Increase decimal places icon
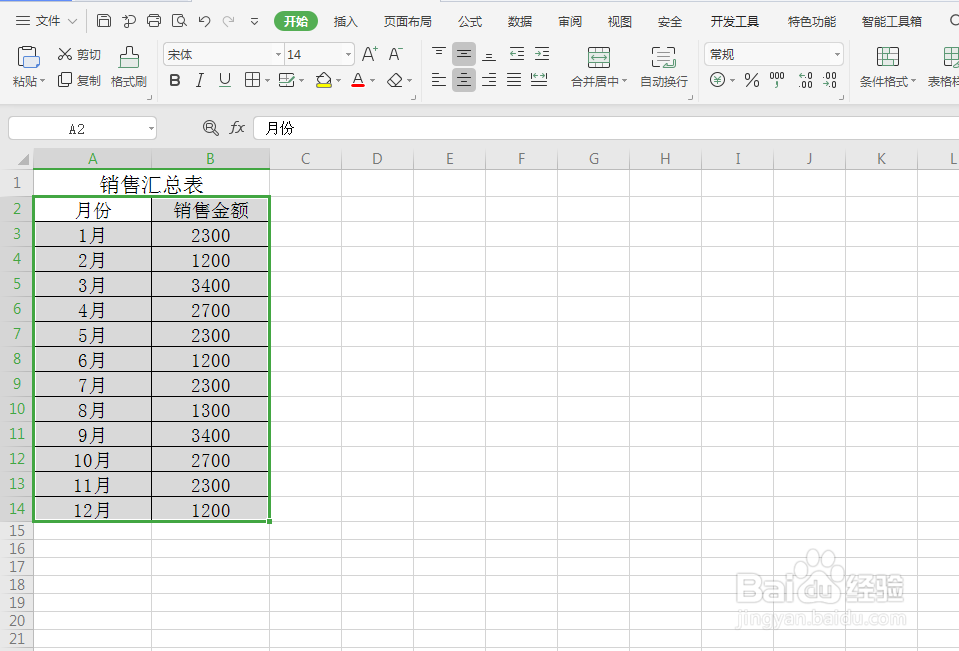This screenshot has height=651, width=959. [x=805, y=80]
